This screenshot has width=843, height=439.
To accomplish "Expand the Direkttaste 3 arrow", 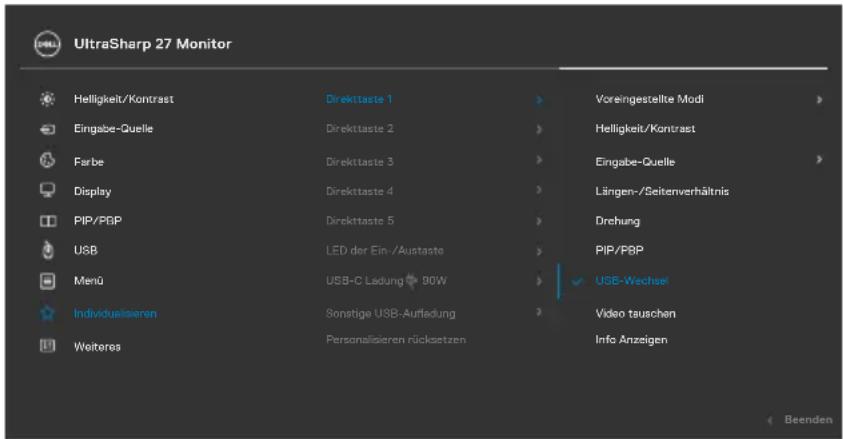I will 539,160.
